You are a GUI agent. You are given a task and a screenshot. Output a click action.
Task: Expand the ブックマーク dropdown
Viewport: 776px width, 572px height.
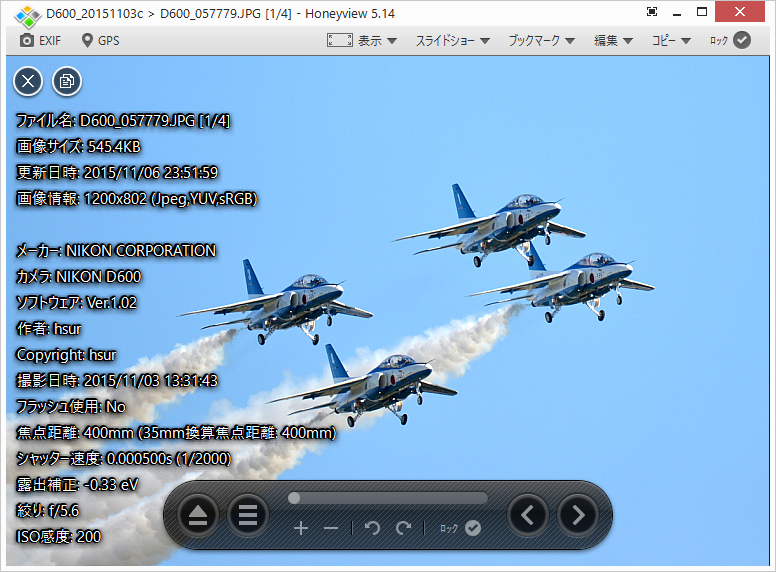click(541, 40)
